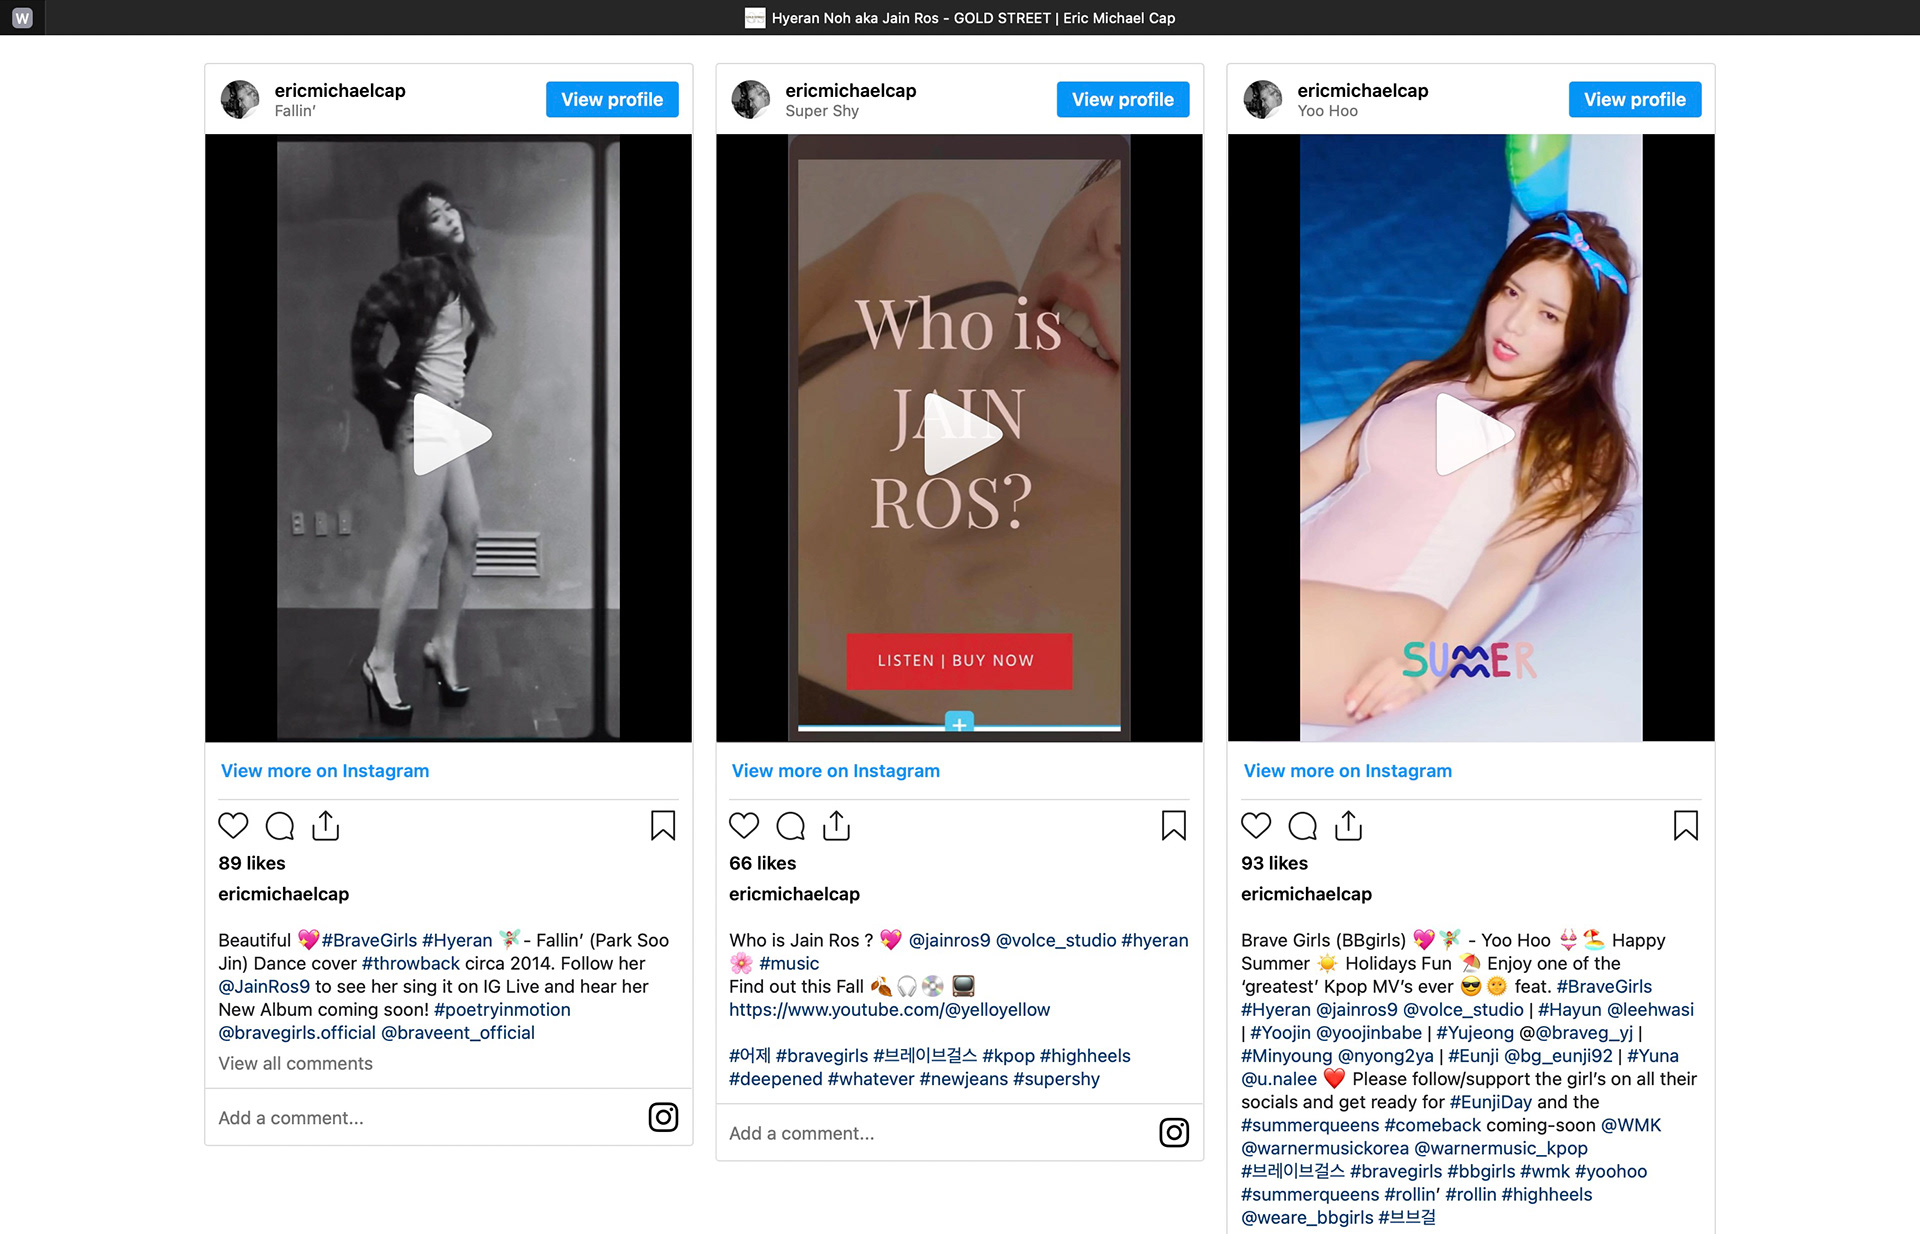Click Instagram logo in Fallin' post footer
The image size is (1920, 1234).
(663, 1117)
